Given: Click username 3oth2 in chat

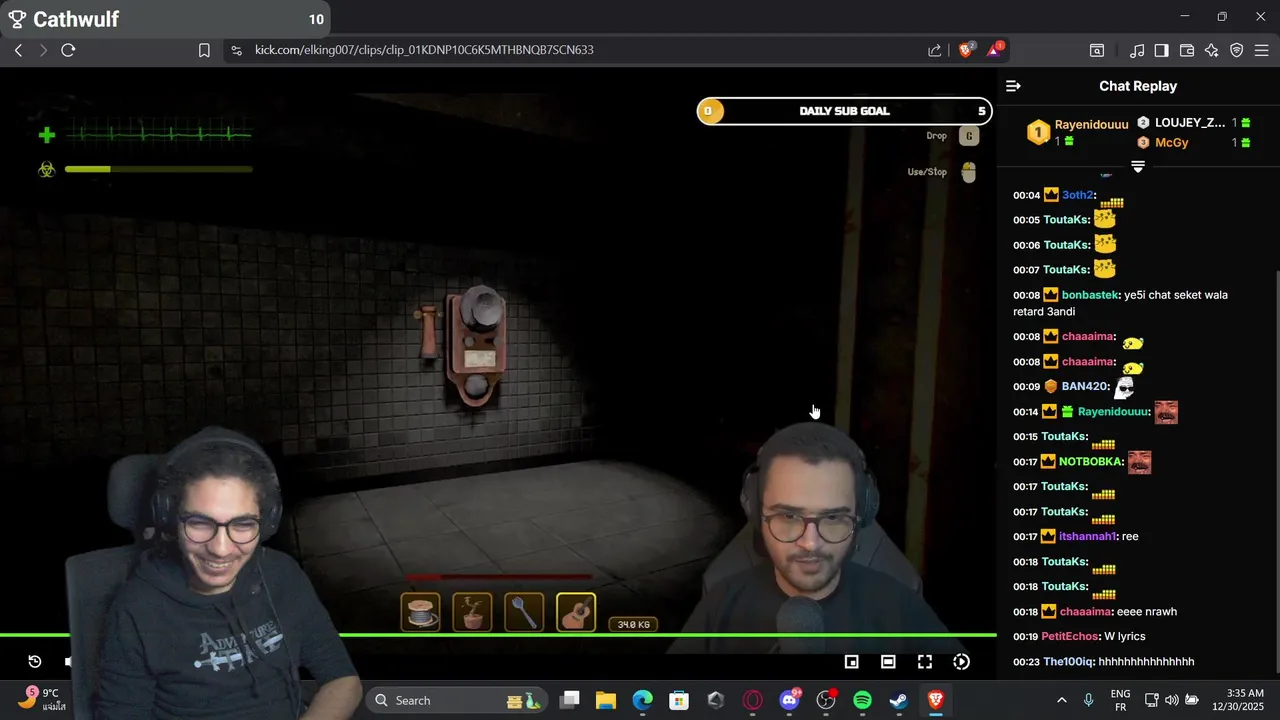Looking at the screenshot, I should tap(1077, 195).
